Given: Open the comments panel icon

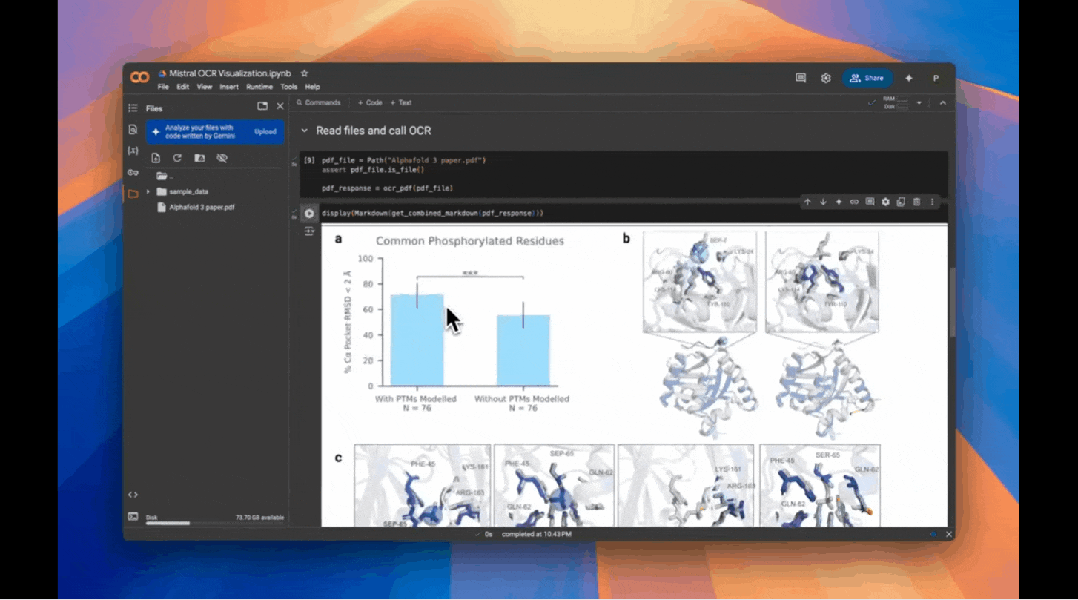Looking at the screenshot, I should pos(801,78).
